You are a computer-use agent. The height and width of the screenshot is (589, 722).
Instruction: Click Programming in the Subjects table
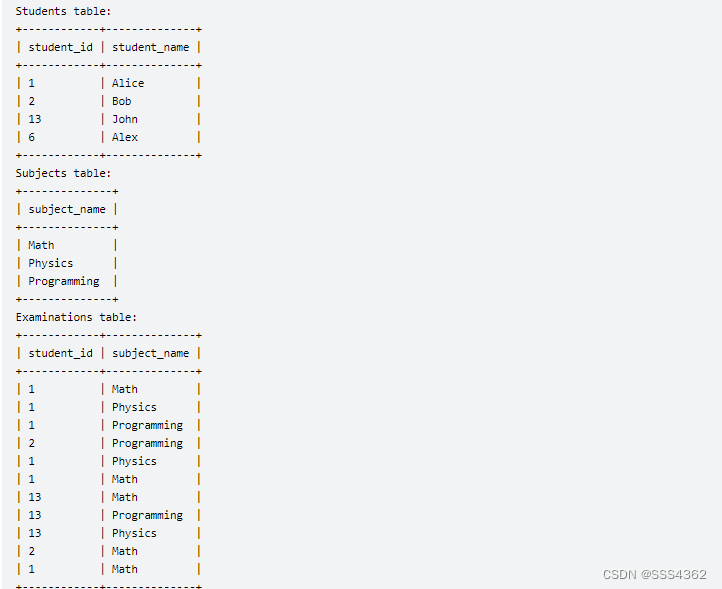tap(64, 281)
